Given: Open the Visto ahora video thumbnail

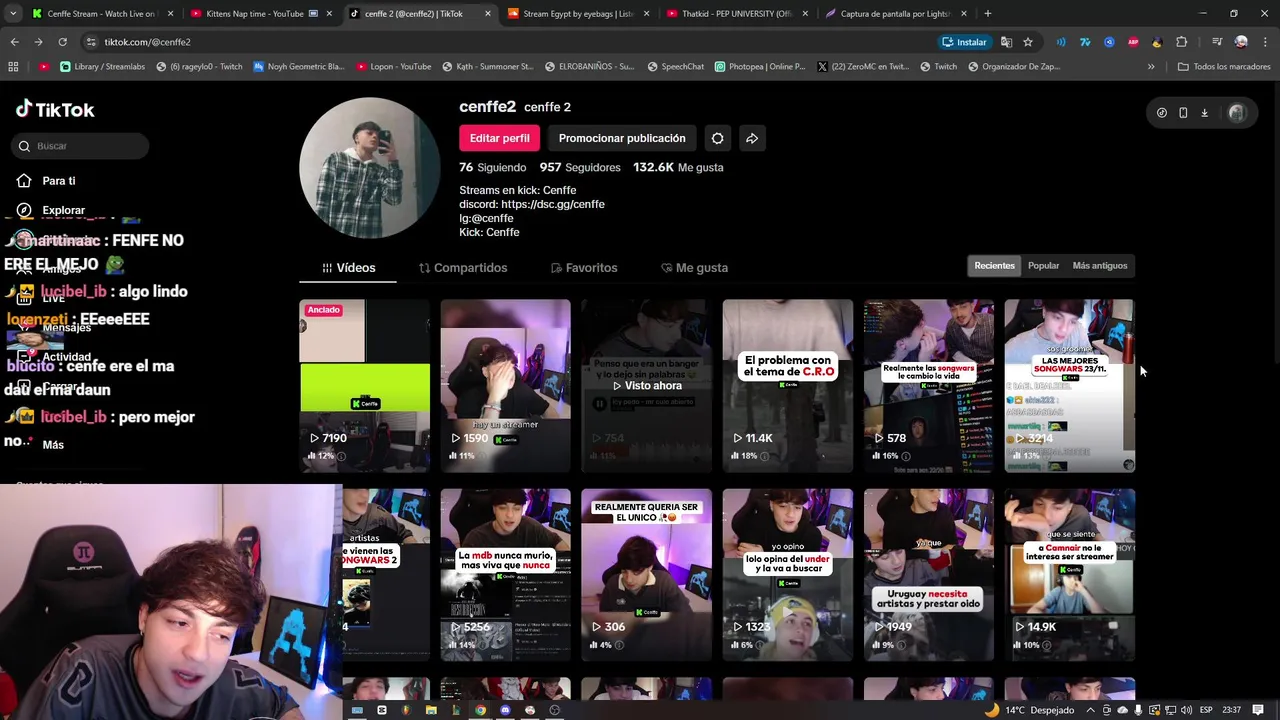Looking at the screenshot, I should click(x=646, y=386).
